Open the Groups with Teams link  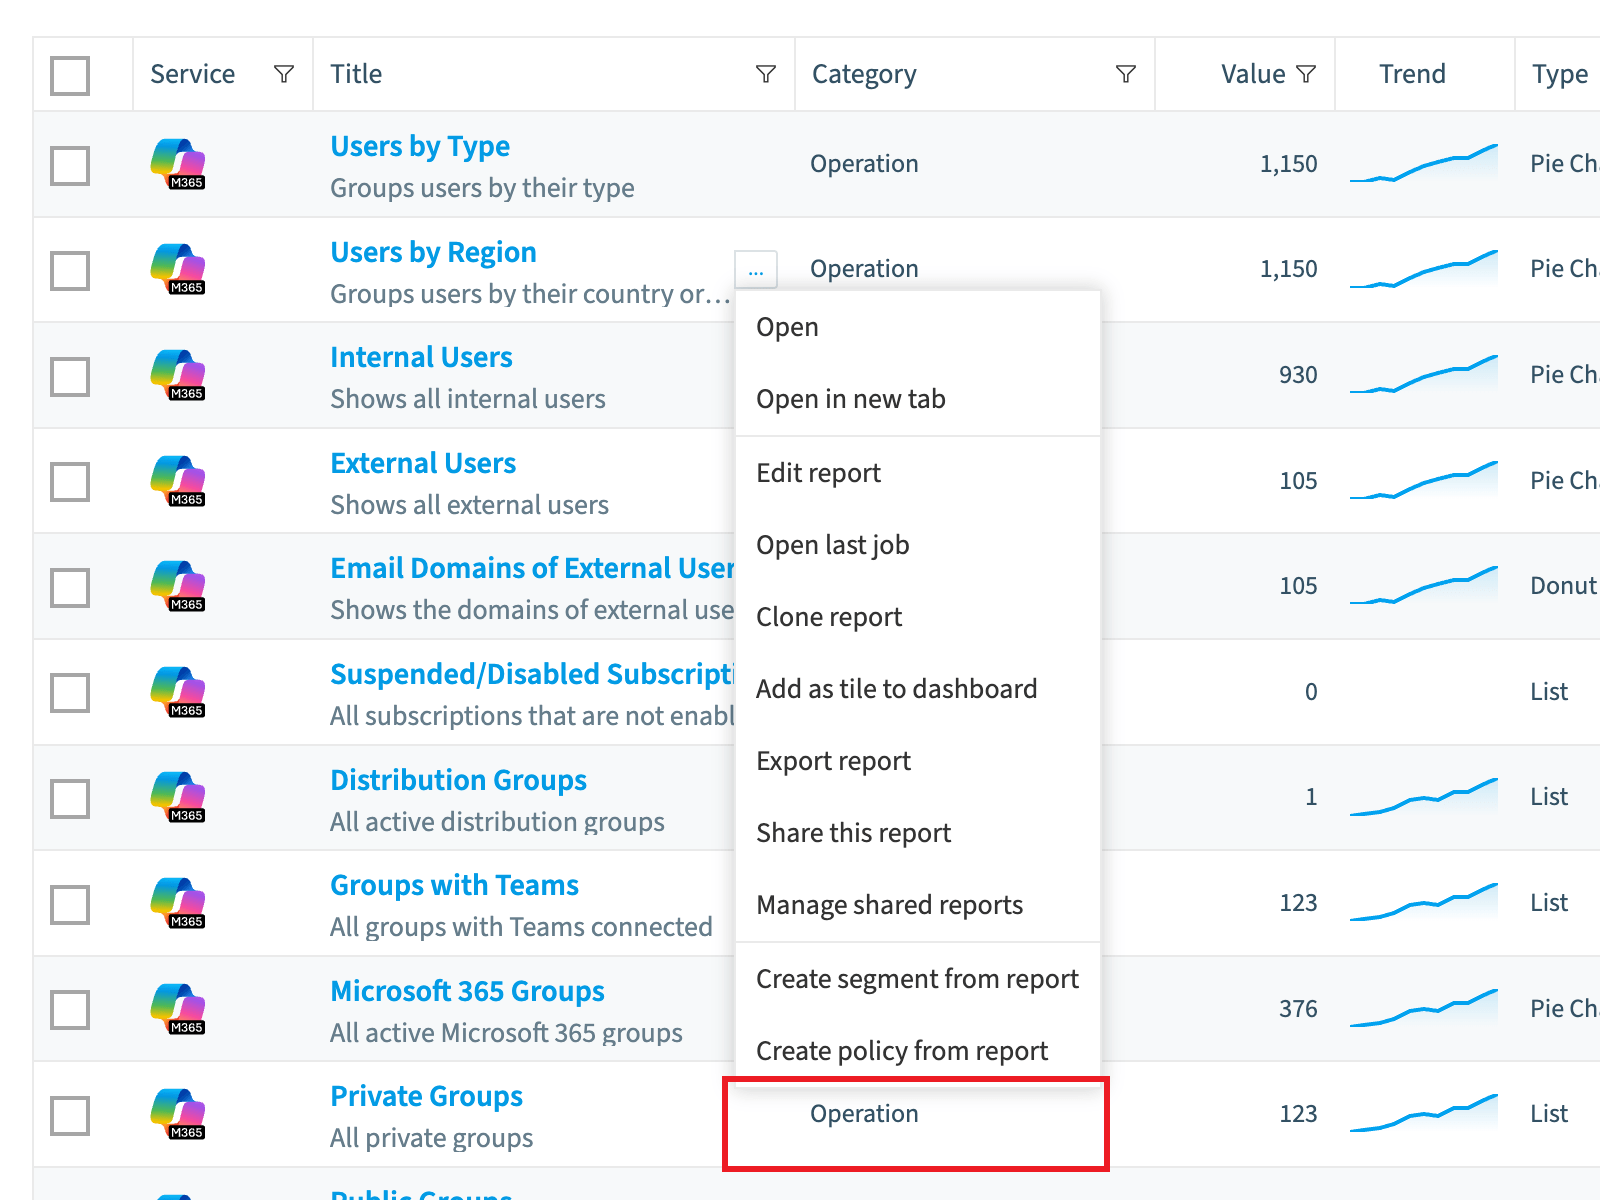click(x=455, y=886)
